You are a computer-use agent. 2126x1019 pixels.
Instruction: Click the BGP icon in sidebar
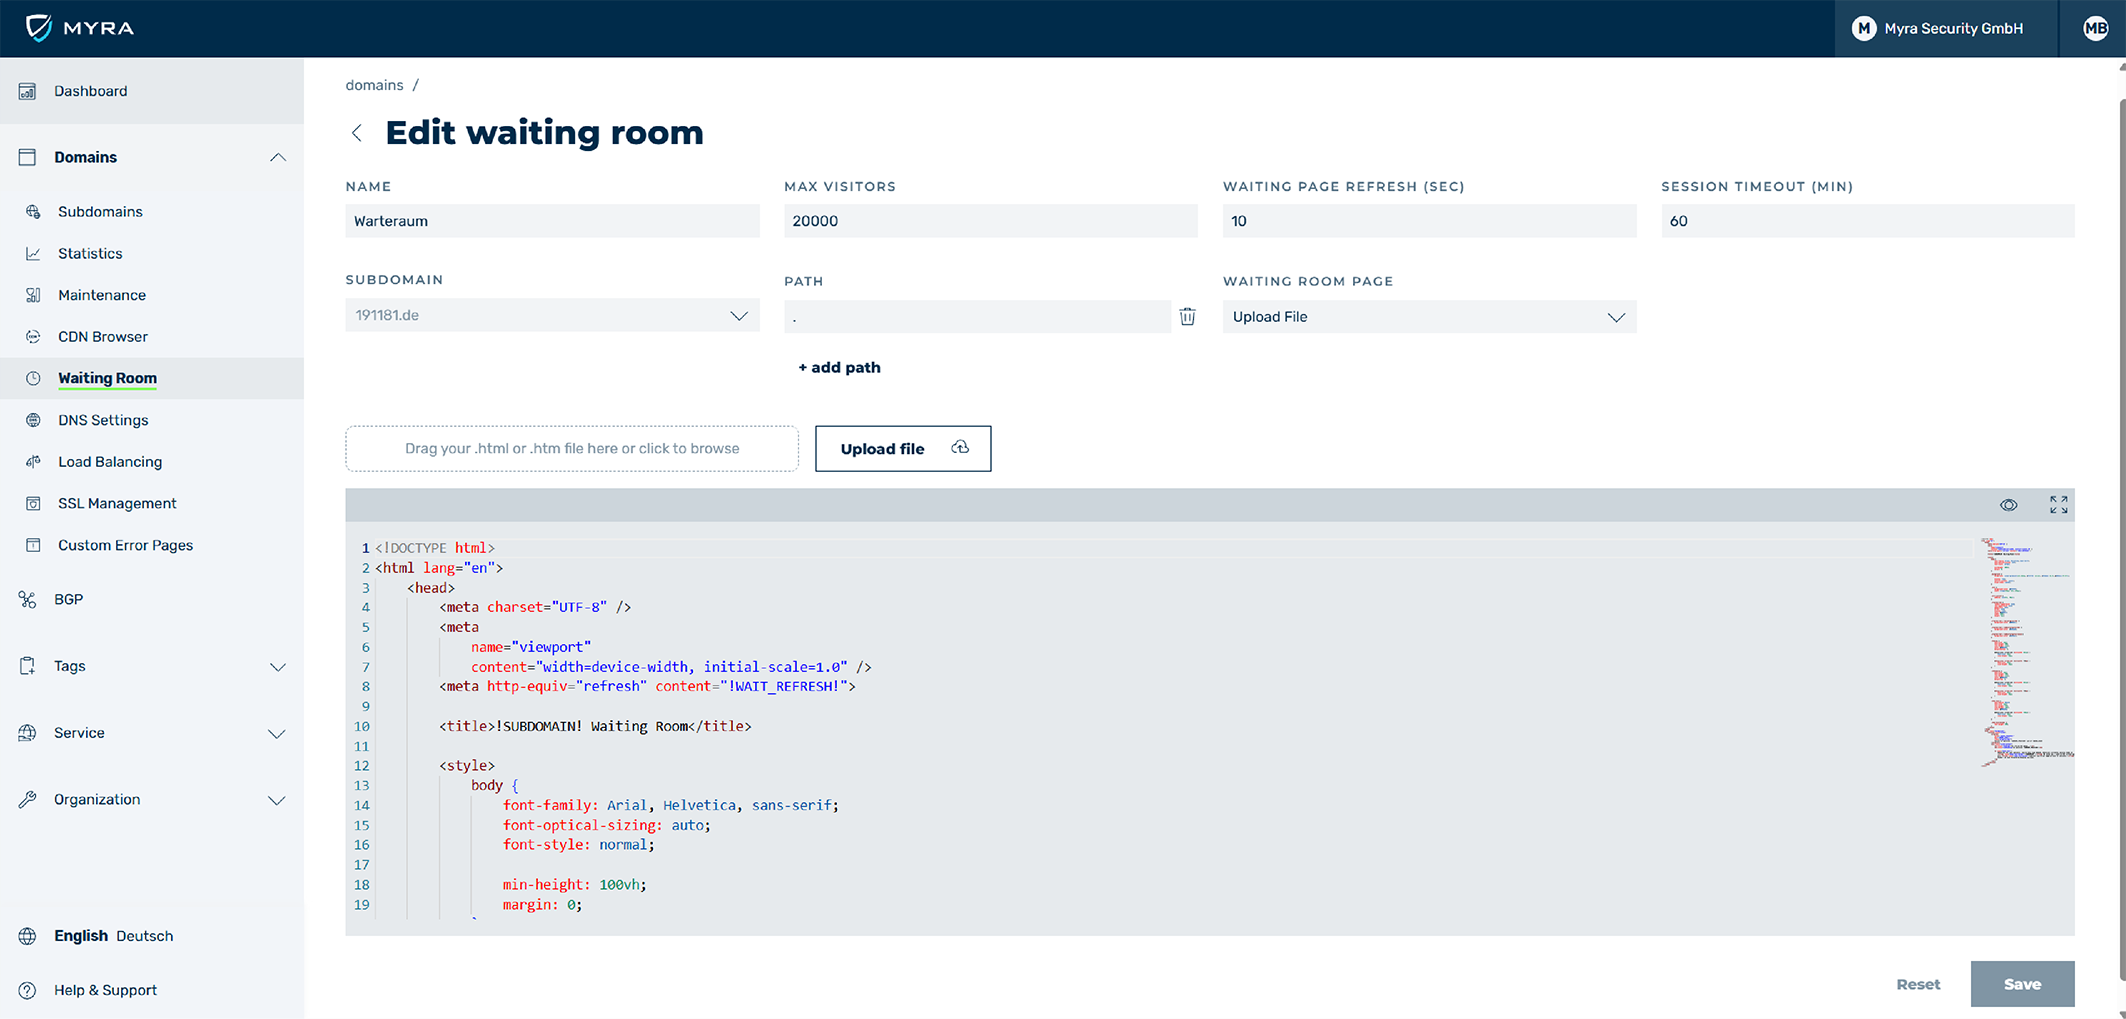(28, 599)
